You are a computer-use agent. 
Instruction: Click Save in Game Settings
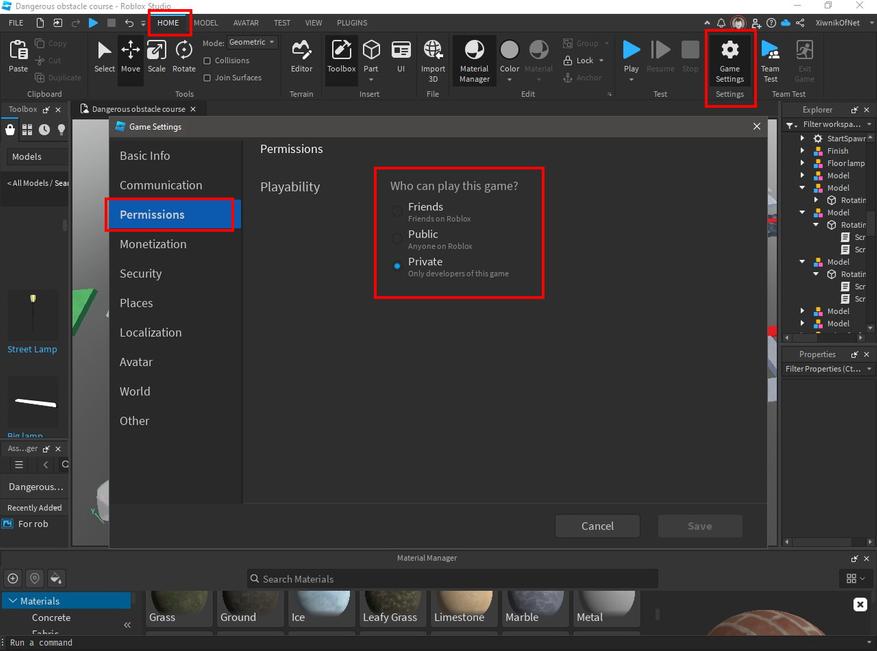[700, 526]
